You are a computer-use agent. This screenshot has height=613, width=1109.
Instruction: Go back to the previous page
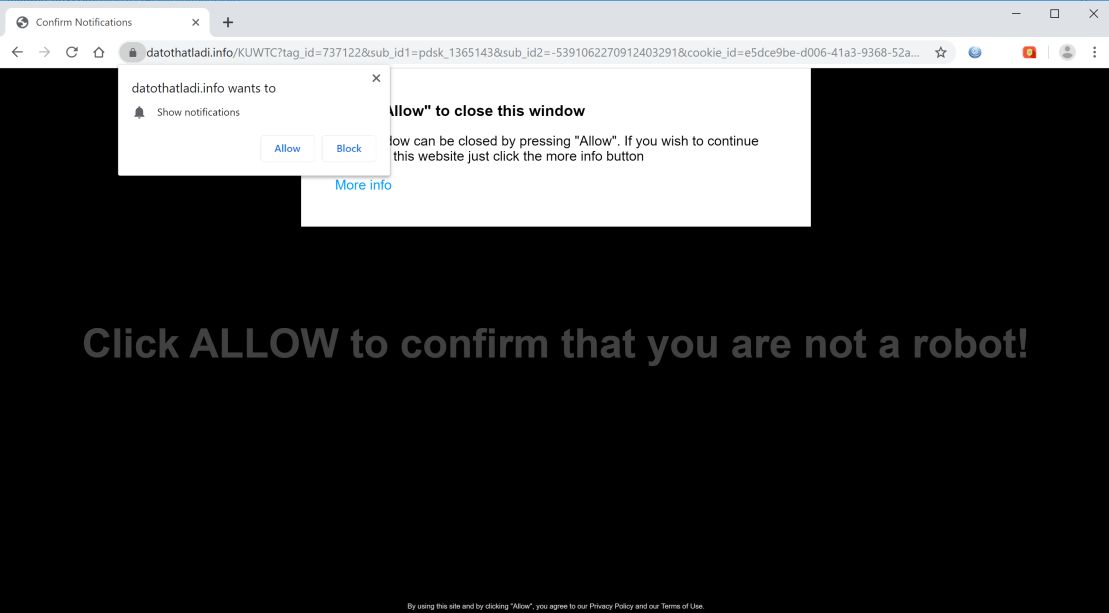pyautogui.click(x=18, y=52)
